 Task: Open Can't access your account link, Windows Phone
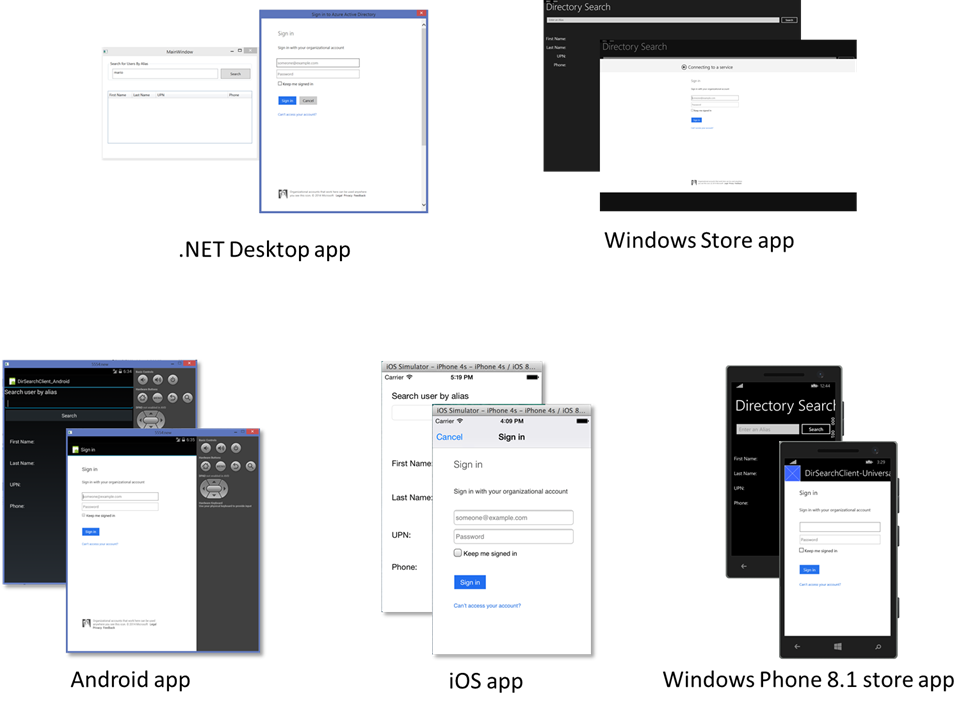[820, 584]
